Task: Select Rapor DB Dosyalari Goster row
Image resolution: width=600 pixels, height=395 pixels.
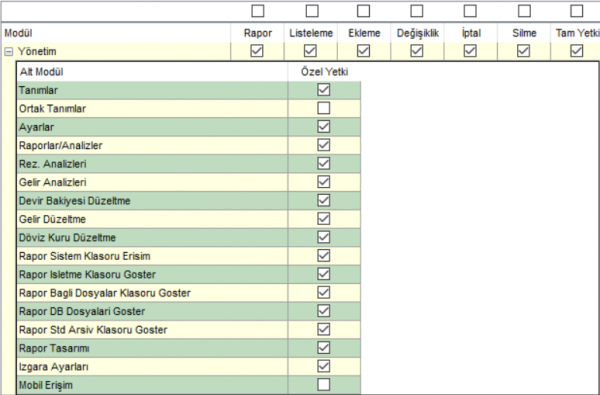Action: click(189, 311)
